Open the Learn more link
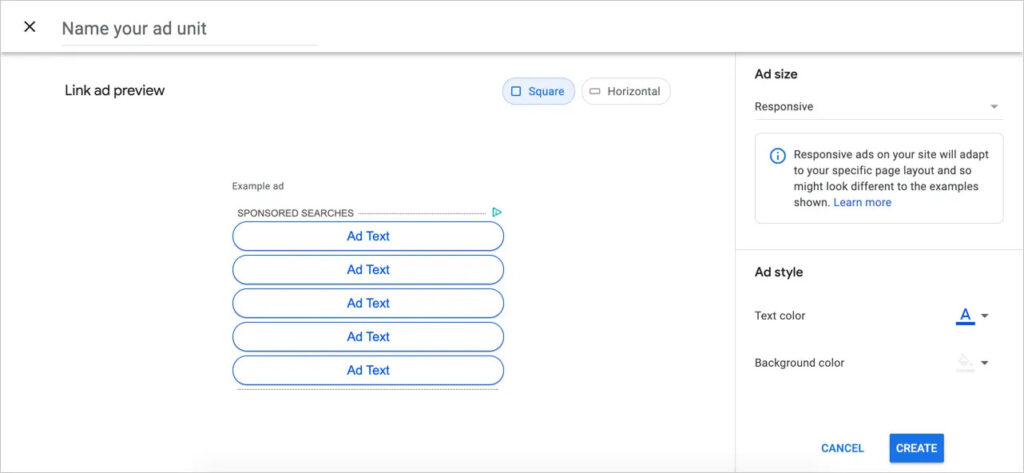The image size is (1024, 473). pos(862,202)
